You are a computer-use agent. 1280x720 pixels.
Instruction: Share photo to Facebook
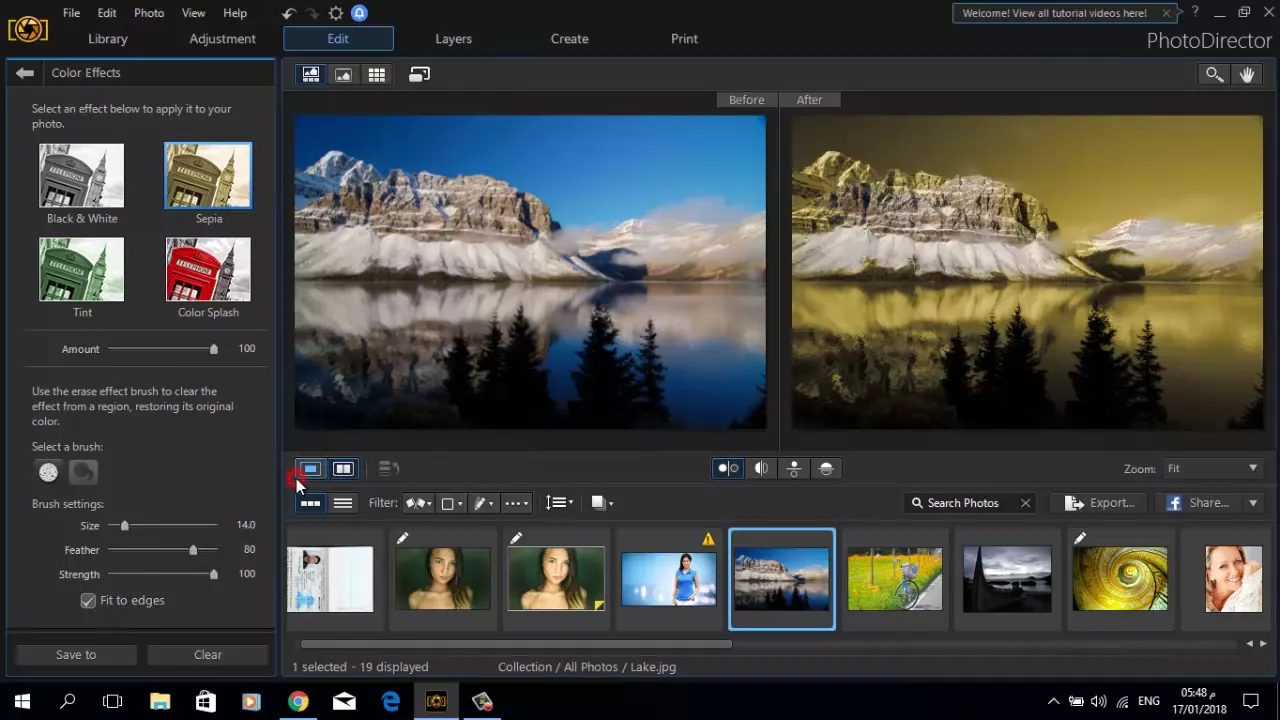(x=1198, y=503)
